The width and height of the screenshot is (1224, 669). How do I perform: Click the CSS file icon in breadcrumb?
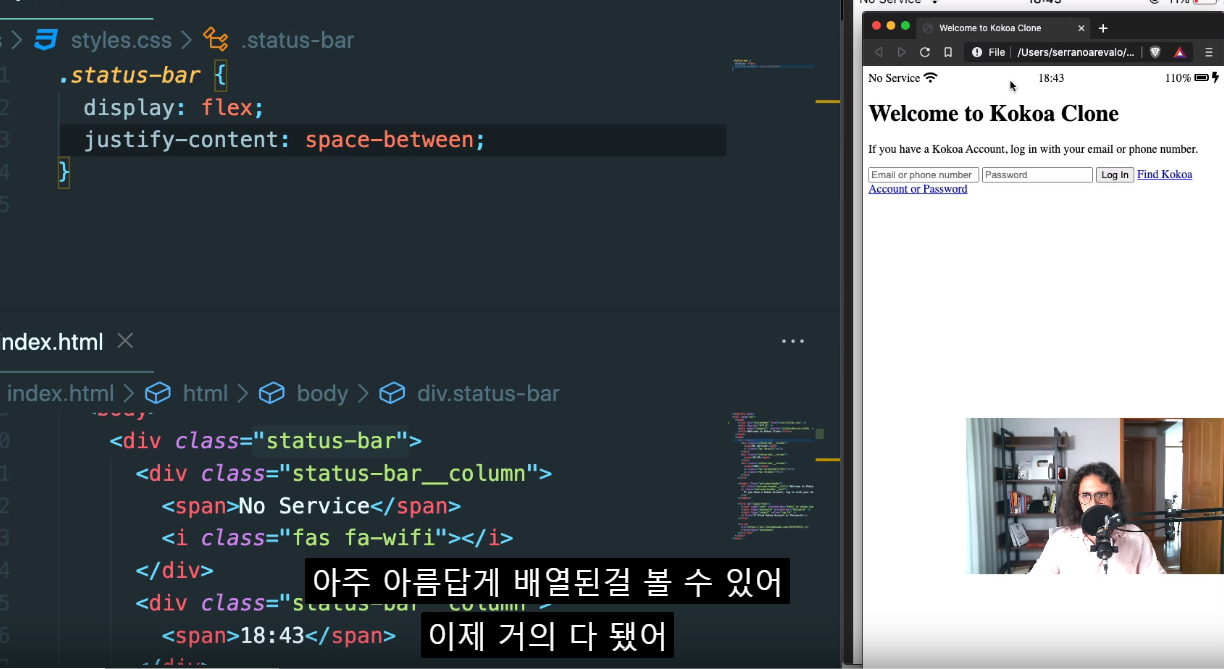(x=47, y=40)
